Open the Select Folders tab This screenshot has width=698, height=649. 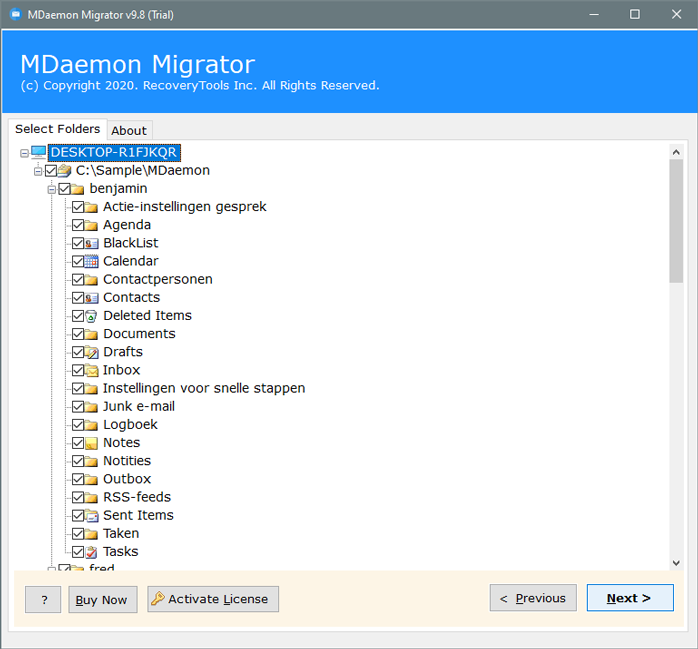pos(58,130)
